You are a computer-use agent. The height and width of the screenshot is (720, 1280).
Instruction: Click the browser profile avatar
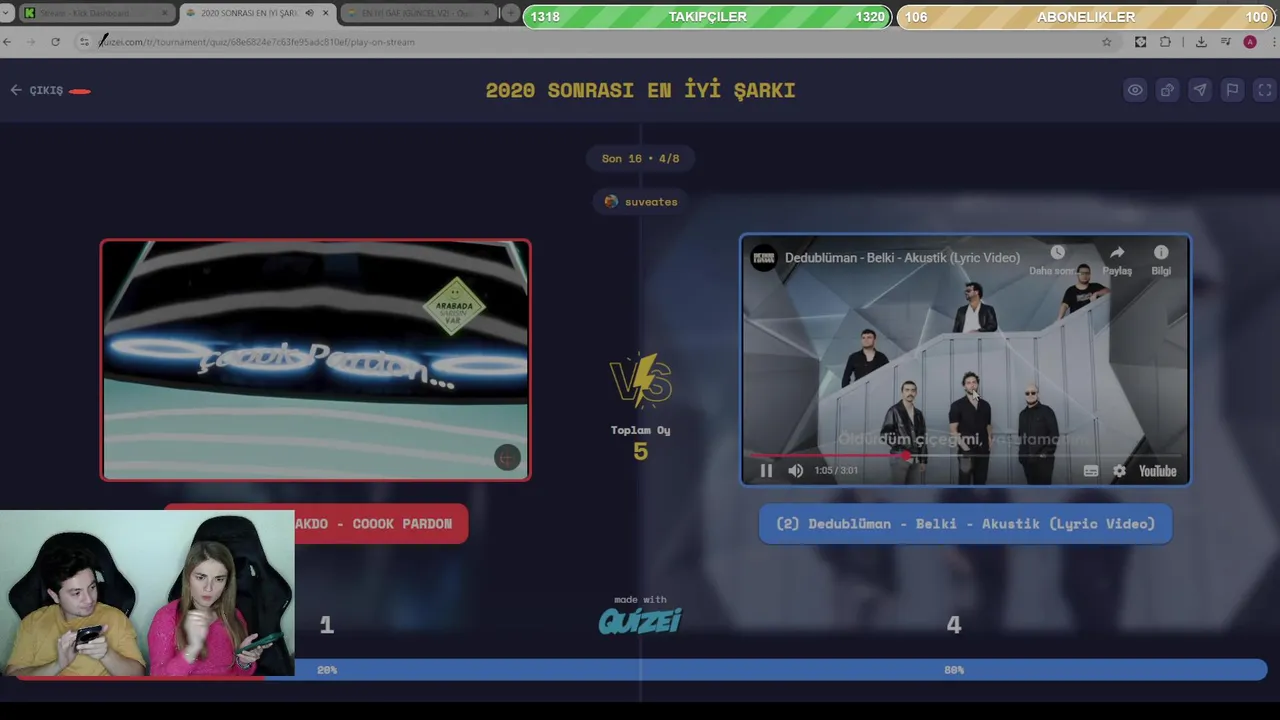[1250, 42]
